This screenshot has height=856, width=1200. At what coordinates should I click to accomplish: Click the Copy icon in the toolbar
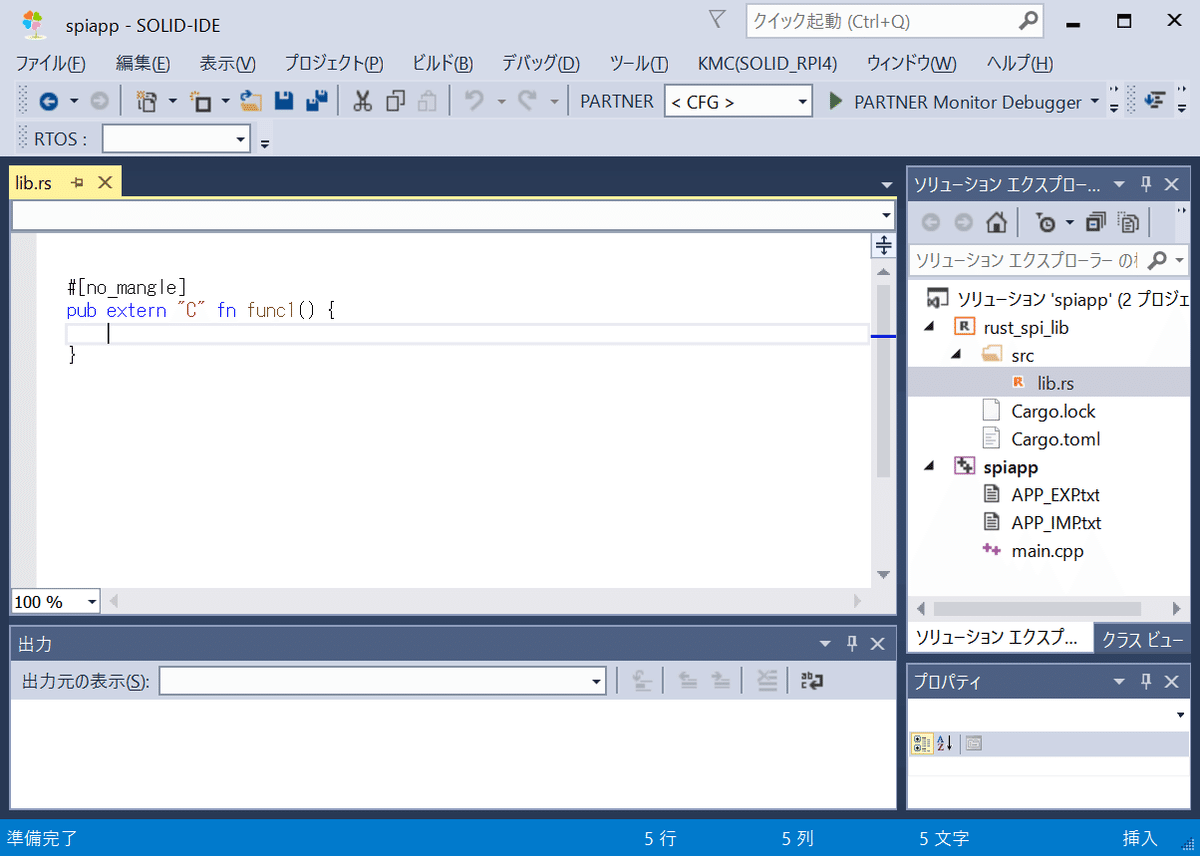point(395,101)
